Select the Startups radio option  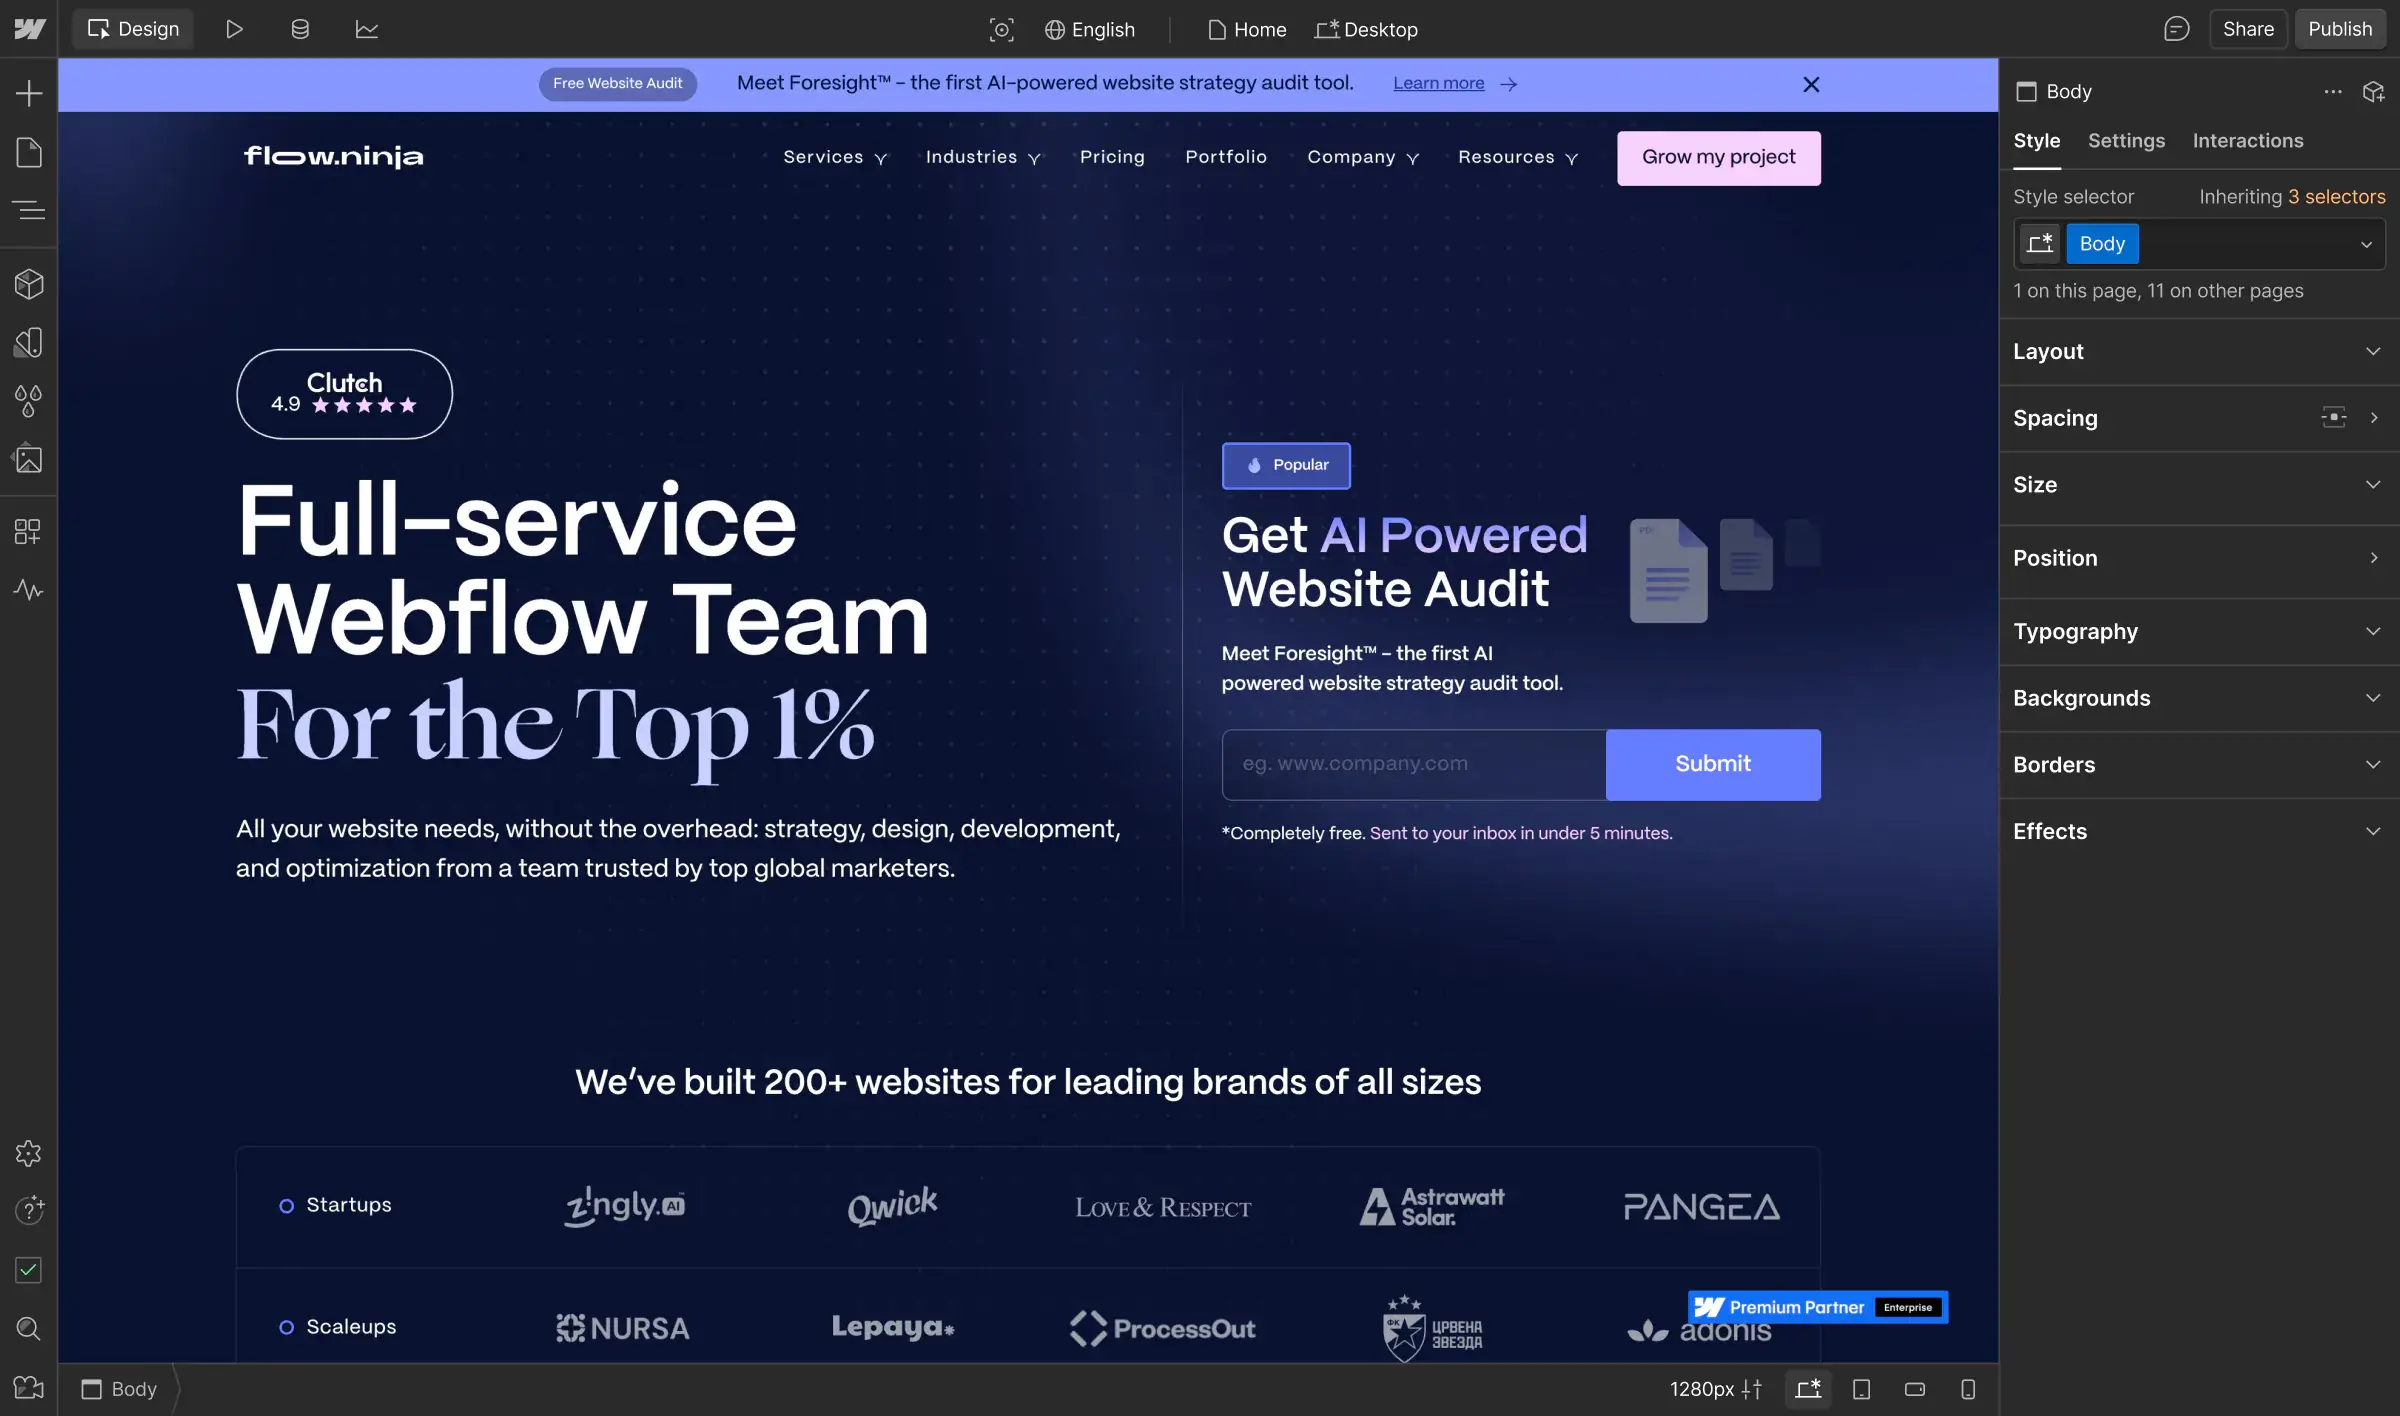[286, 1206]
